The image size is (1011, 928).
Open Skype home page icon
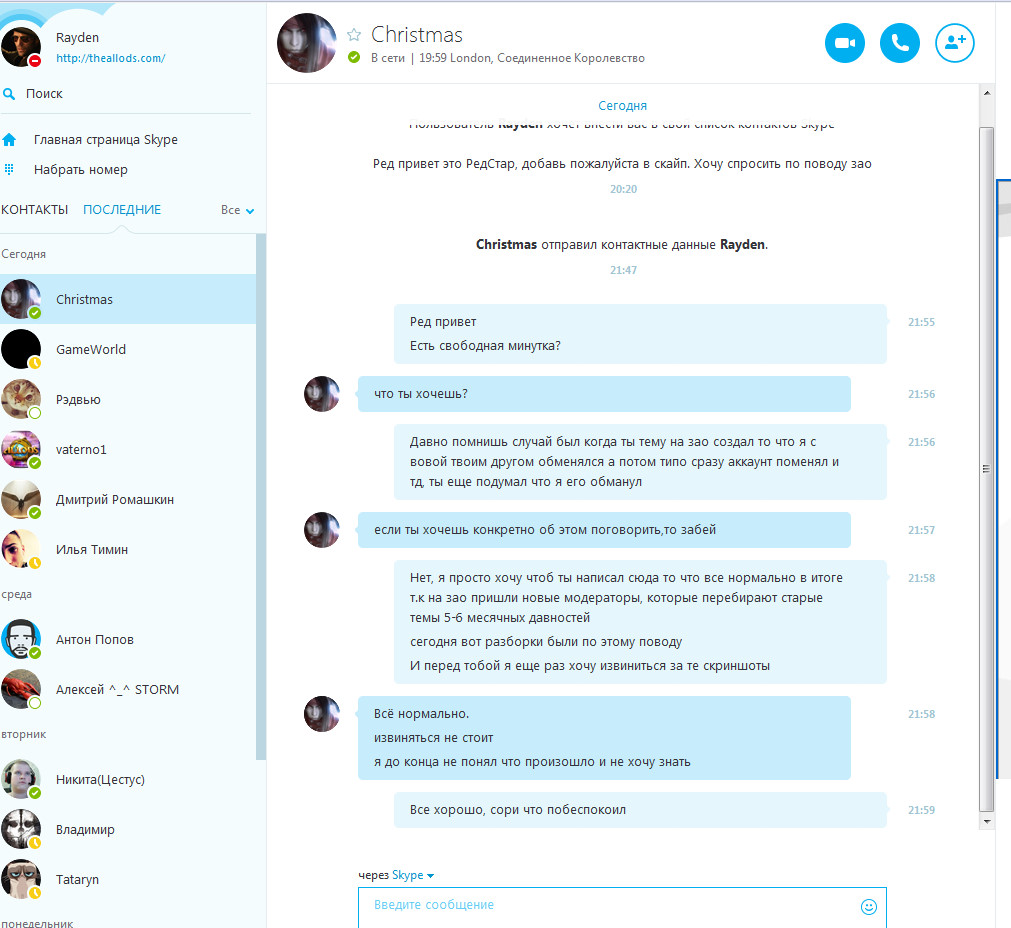(9, 139)
